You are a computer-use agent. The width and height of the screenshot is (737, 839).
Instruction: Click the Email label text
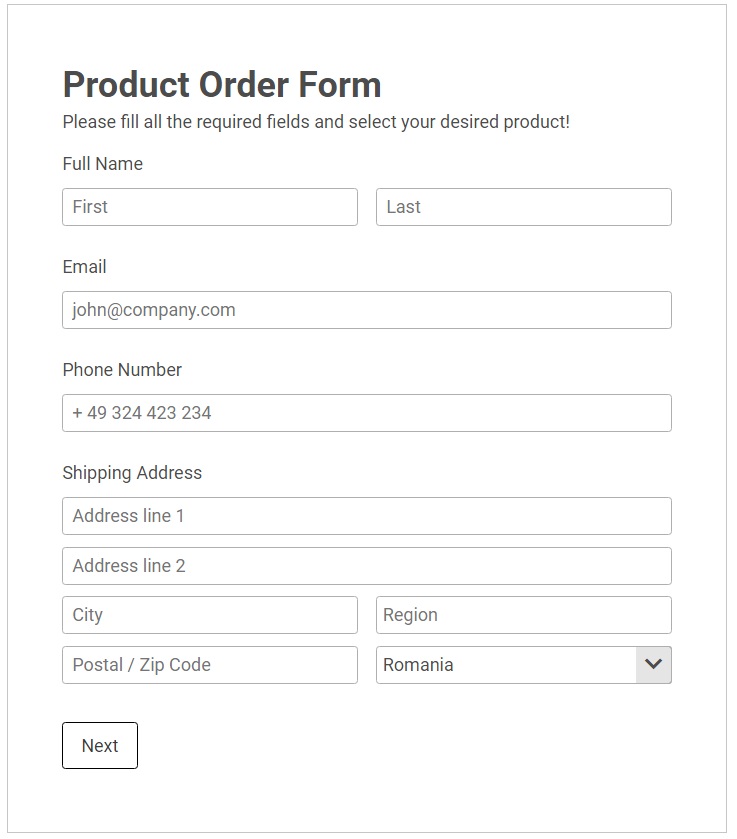point(84,267)
